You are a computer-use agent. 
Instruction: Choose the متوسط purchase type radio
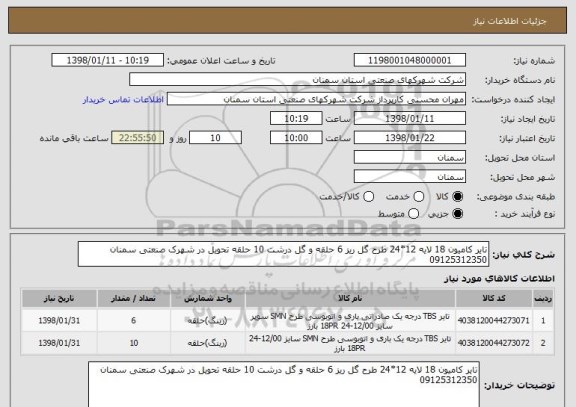coord(413,214)
